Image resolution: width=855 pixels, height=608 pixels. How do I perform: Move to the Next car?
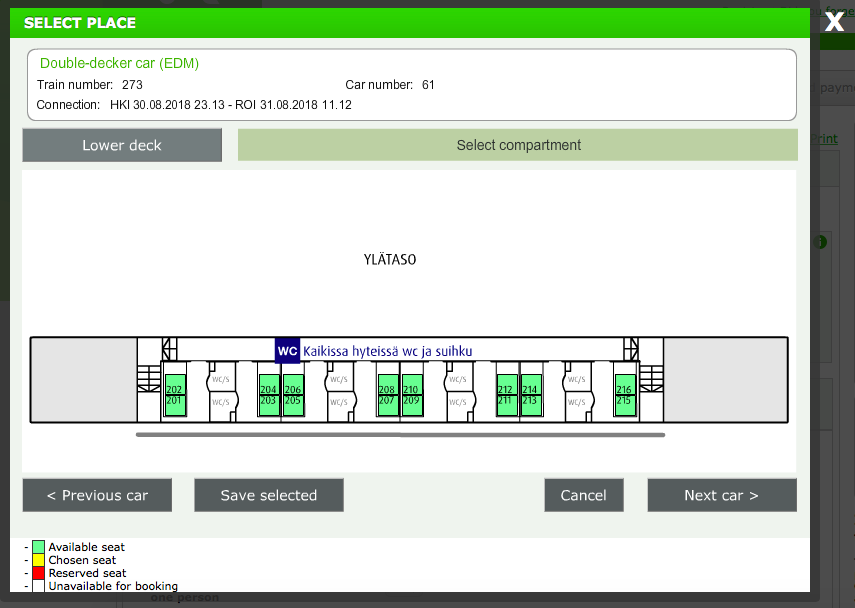[721, 495]
